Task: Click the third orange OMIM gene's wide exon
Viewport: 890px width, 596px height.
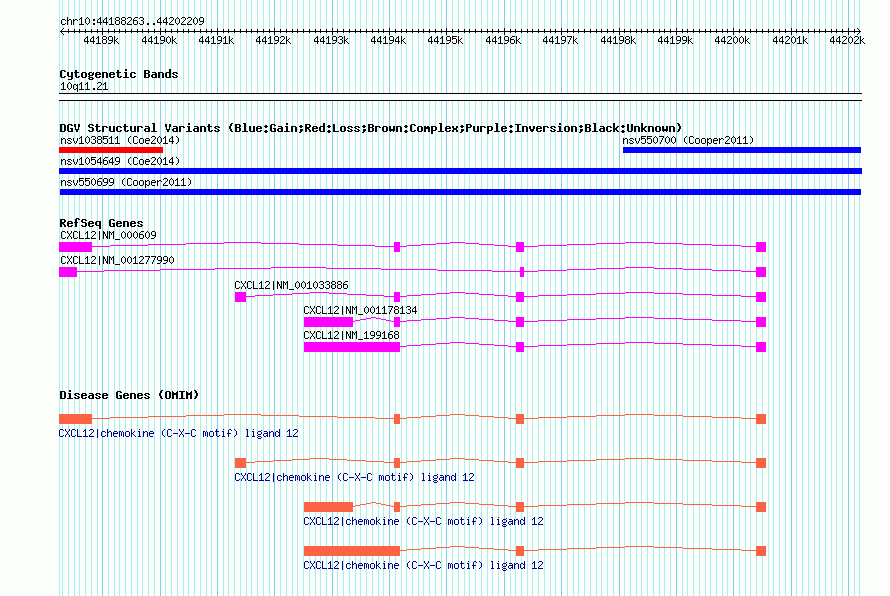Action: [328, 507]
